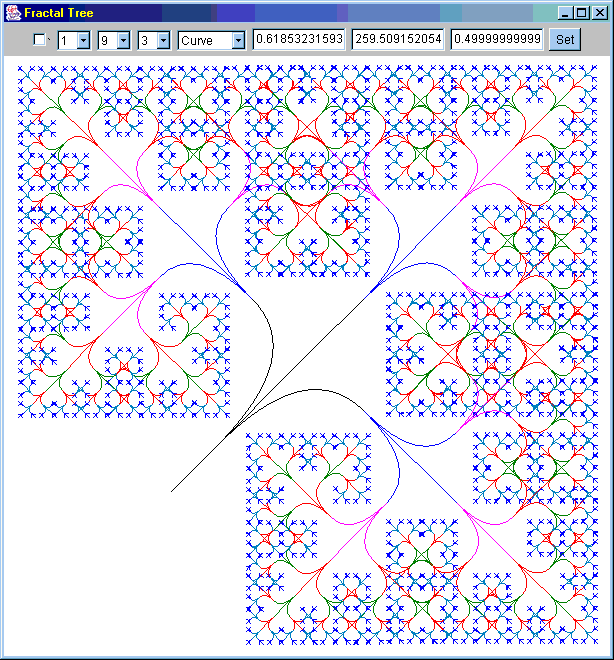Close the Fractal Tree window
Screen dimensions: 614x660
(599, 13)
